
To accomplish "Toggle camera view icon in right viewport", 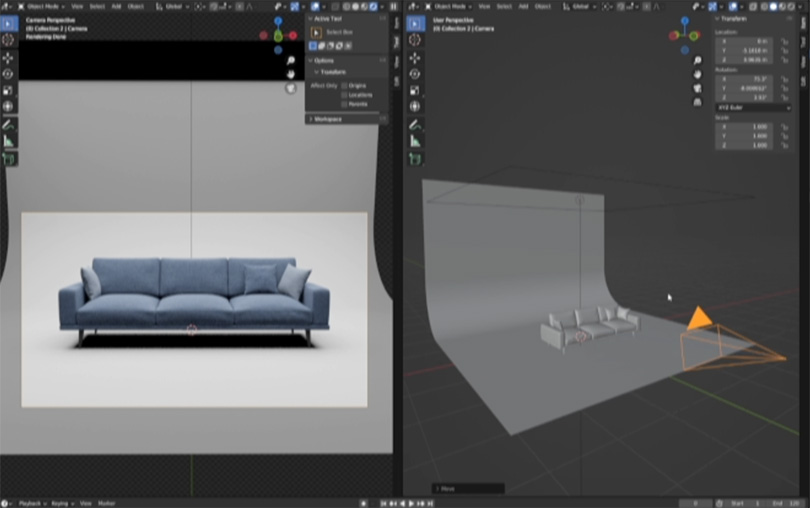I will [x=696, y=87].
